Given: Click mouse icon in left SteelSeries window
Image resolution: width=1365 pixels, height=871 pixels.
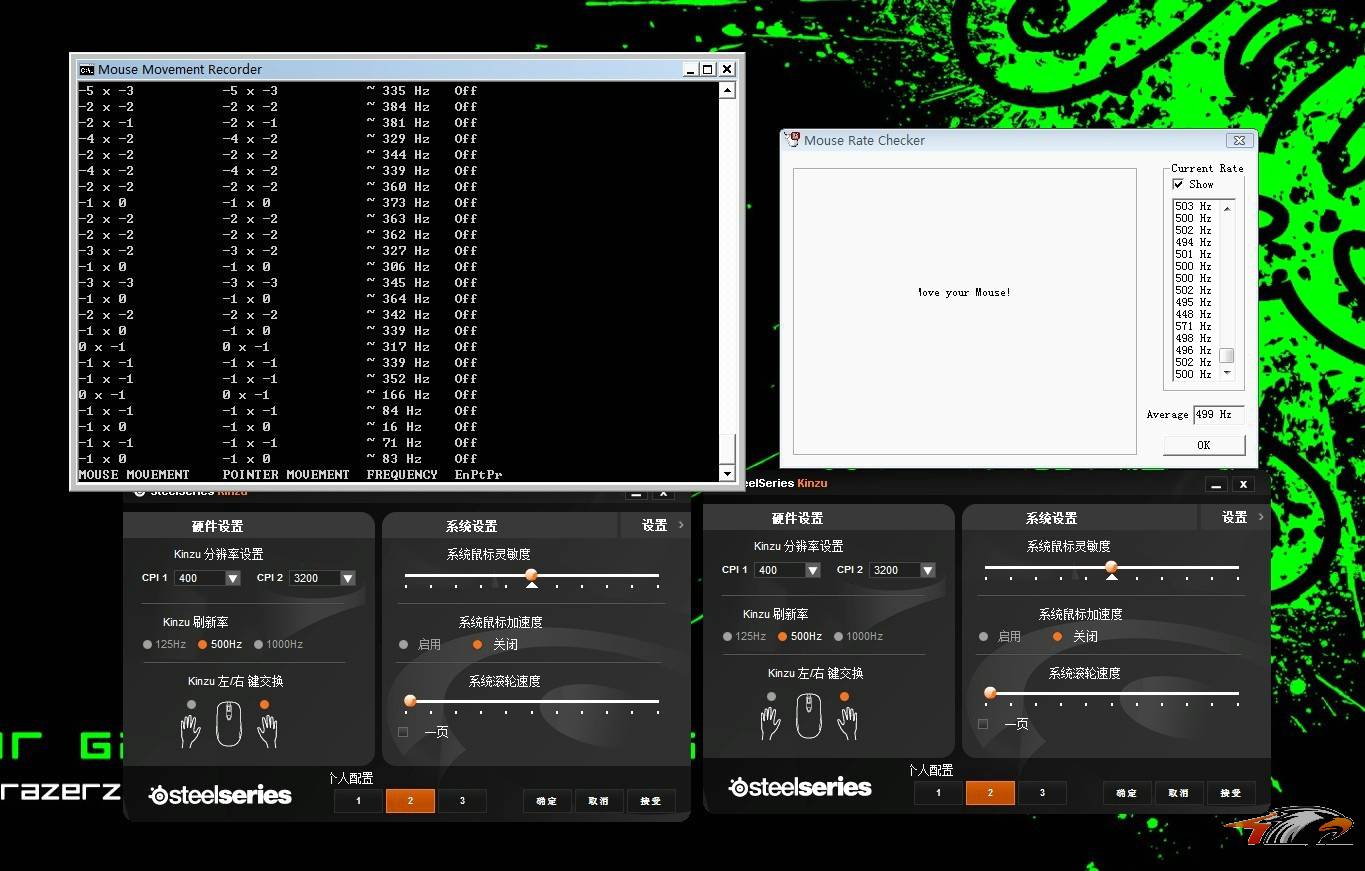Looking at the screenshot, I should coord(229,724).
